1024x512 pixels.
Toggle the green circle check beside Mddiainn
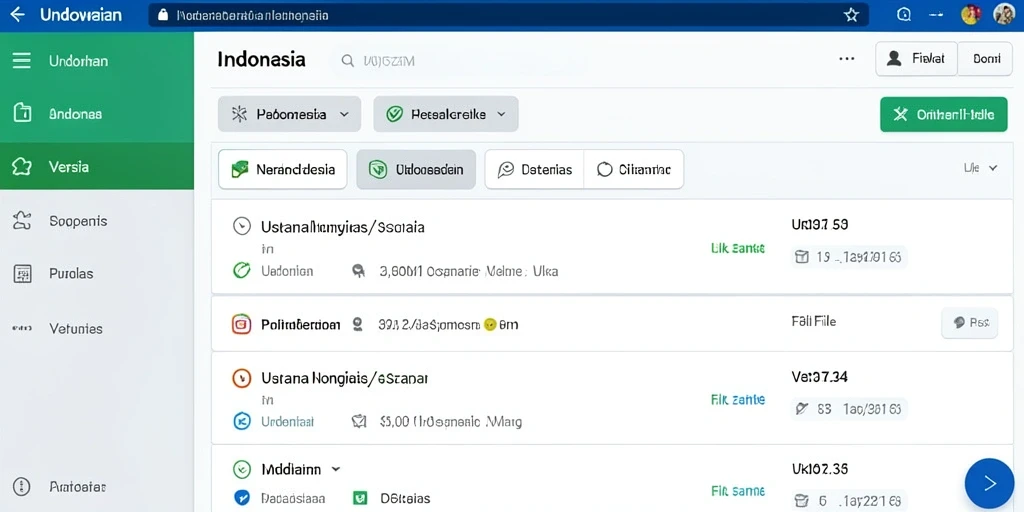pos(242,469)
